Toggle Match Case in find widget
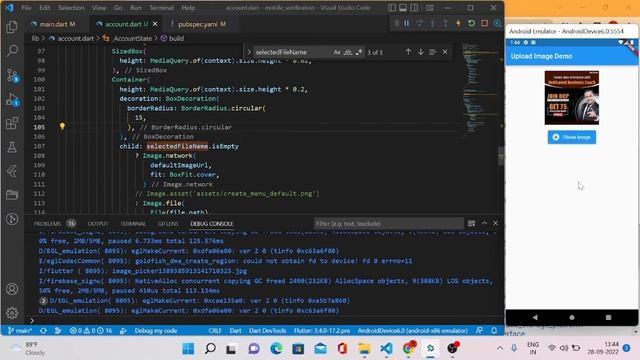The image size is (640, 360). (x=337, y=52)
